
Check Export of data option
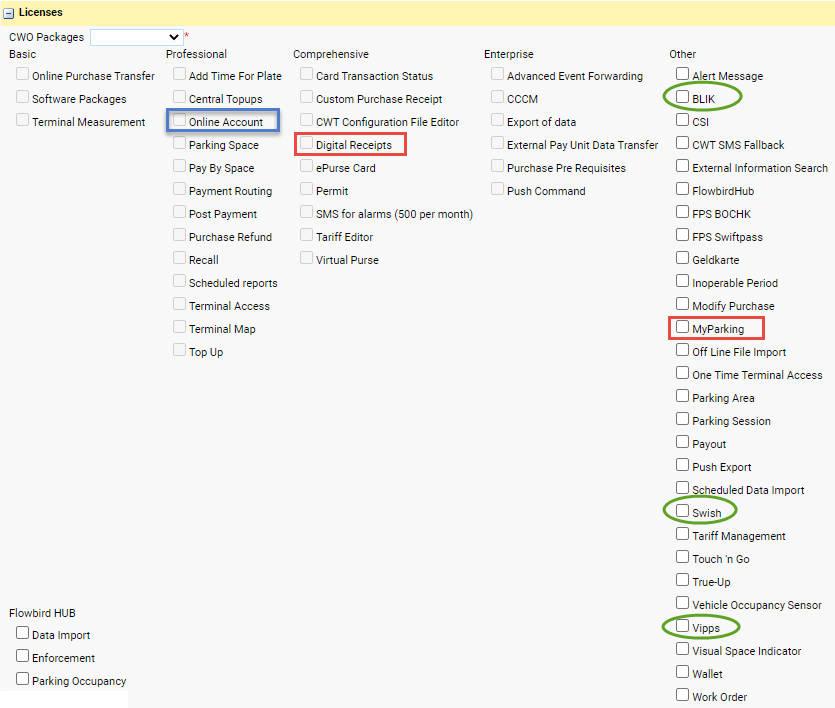[x=497, y=119]
